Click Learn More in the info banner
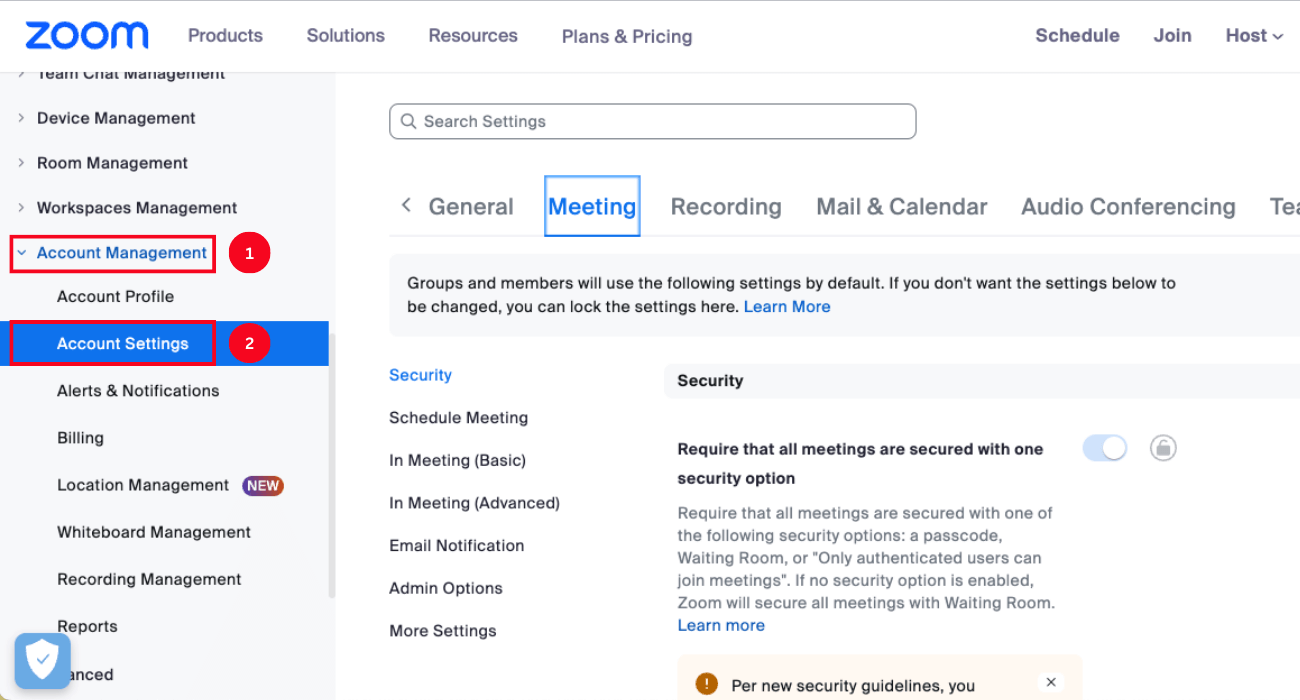The width and height of the screenshot is (1300, 700). click(787, 306)
